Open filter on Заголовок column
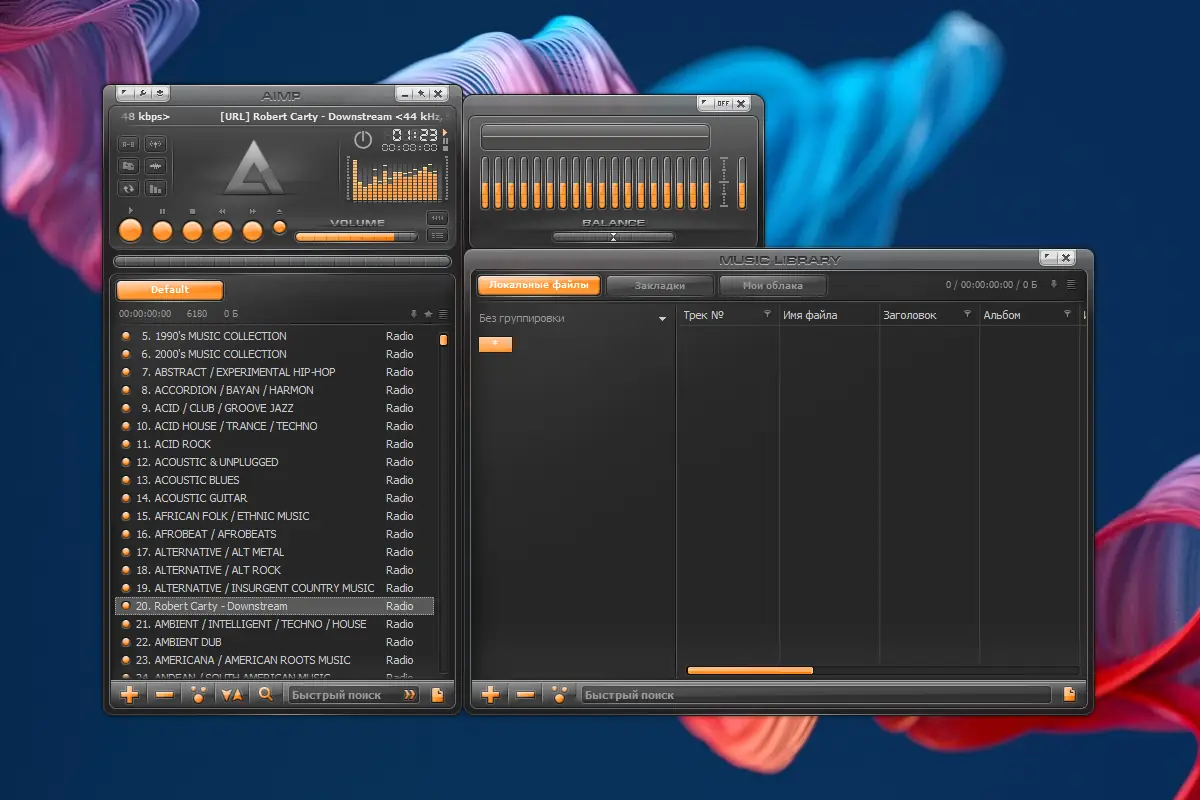Image resolution: width=1200 pixels, height=800 pixels. [x=967, y=313]
